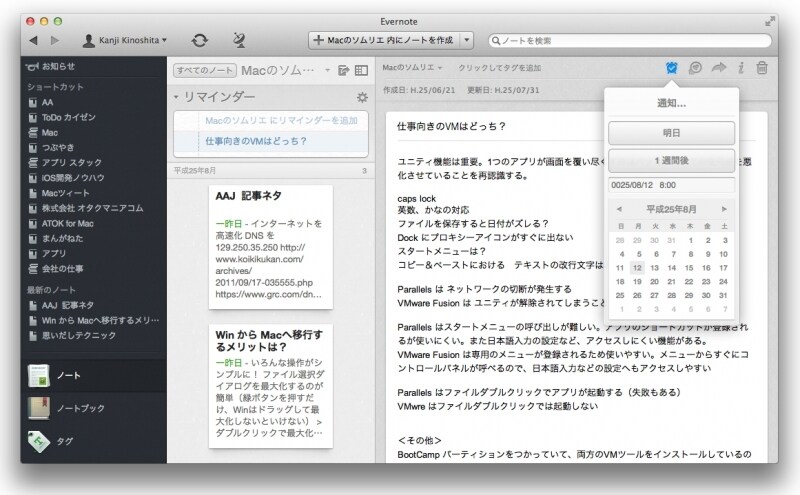Open the reminders settings gear
Viewport: 800px width, 495px height.
(362, 97)
